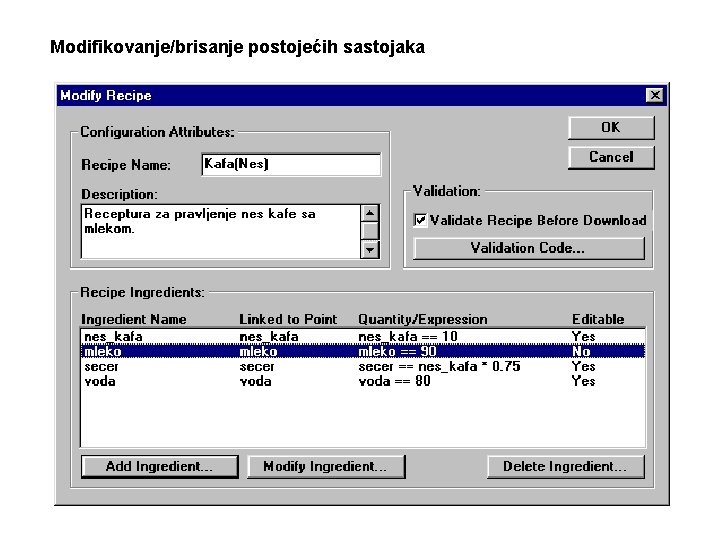The image size is (720, 540).
Task: Click expression 'nes_kafa == 10'
Action: coord(408,337)
